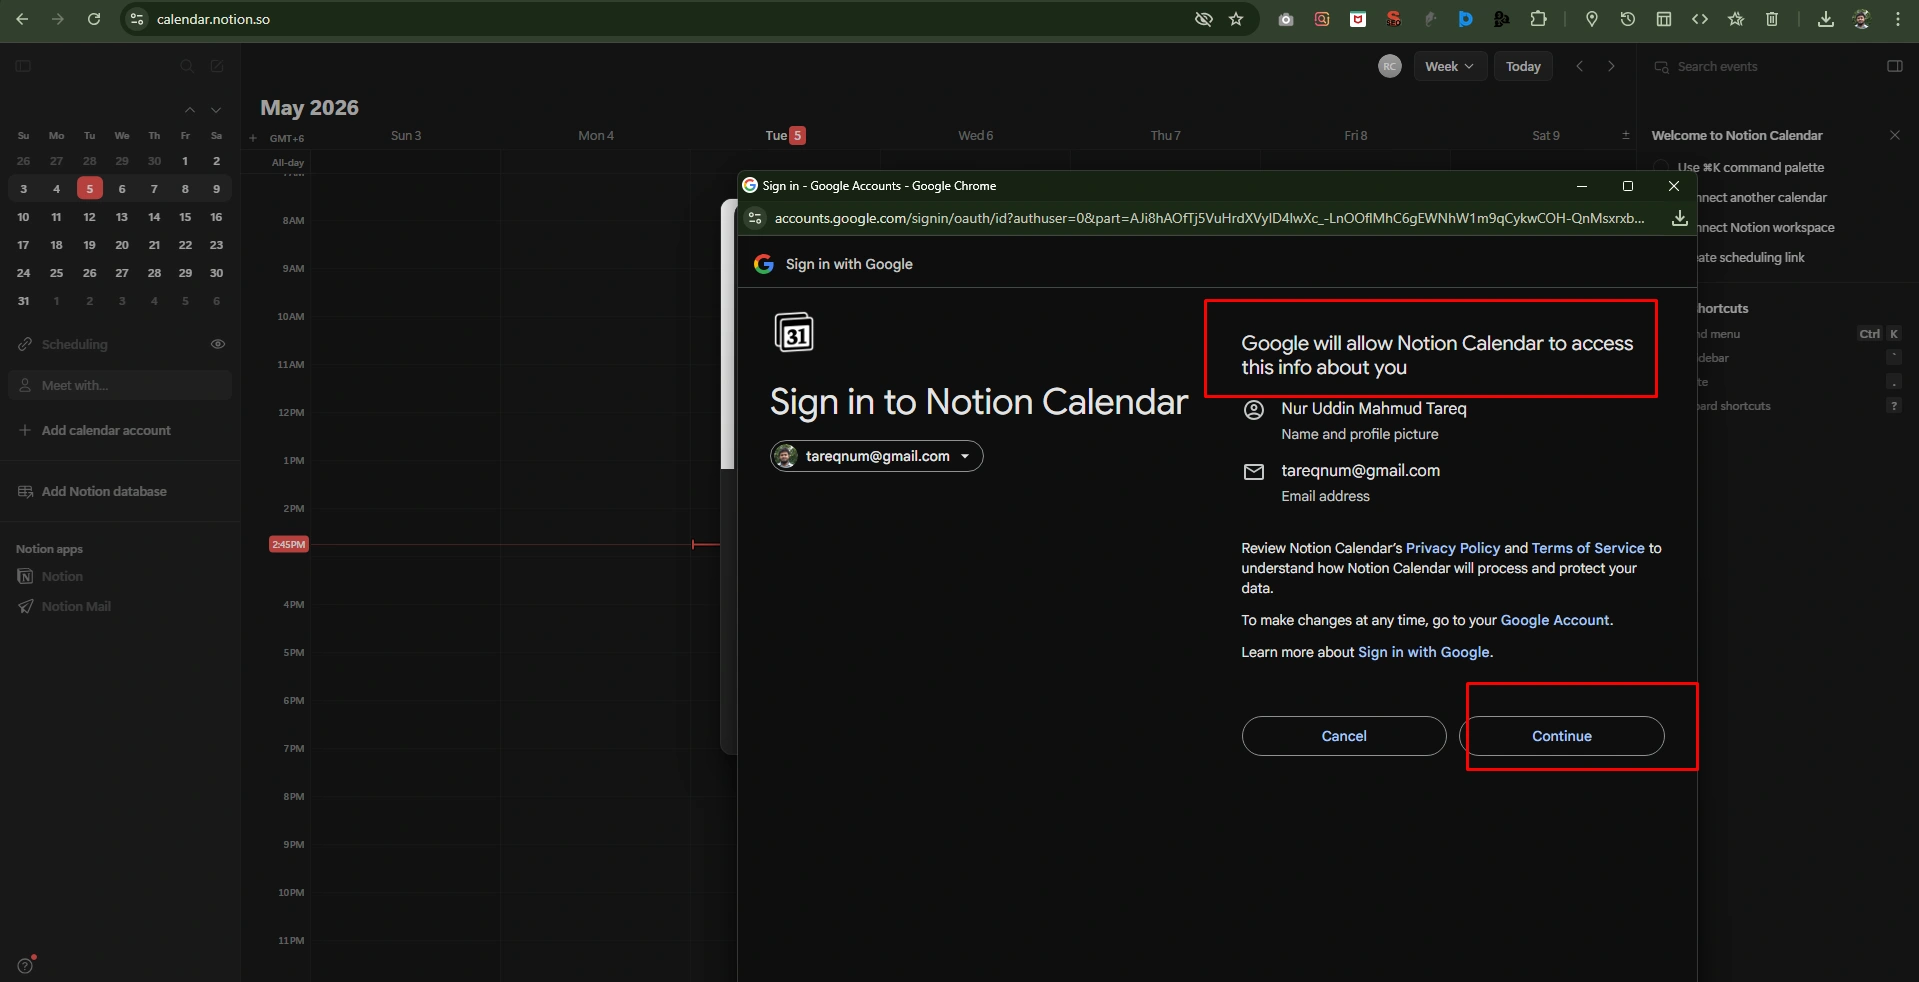
Task: Open the McAfee shield extension icon
Action: click(1358, 19)
